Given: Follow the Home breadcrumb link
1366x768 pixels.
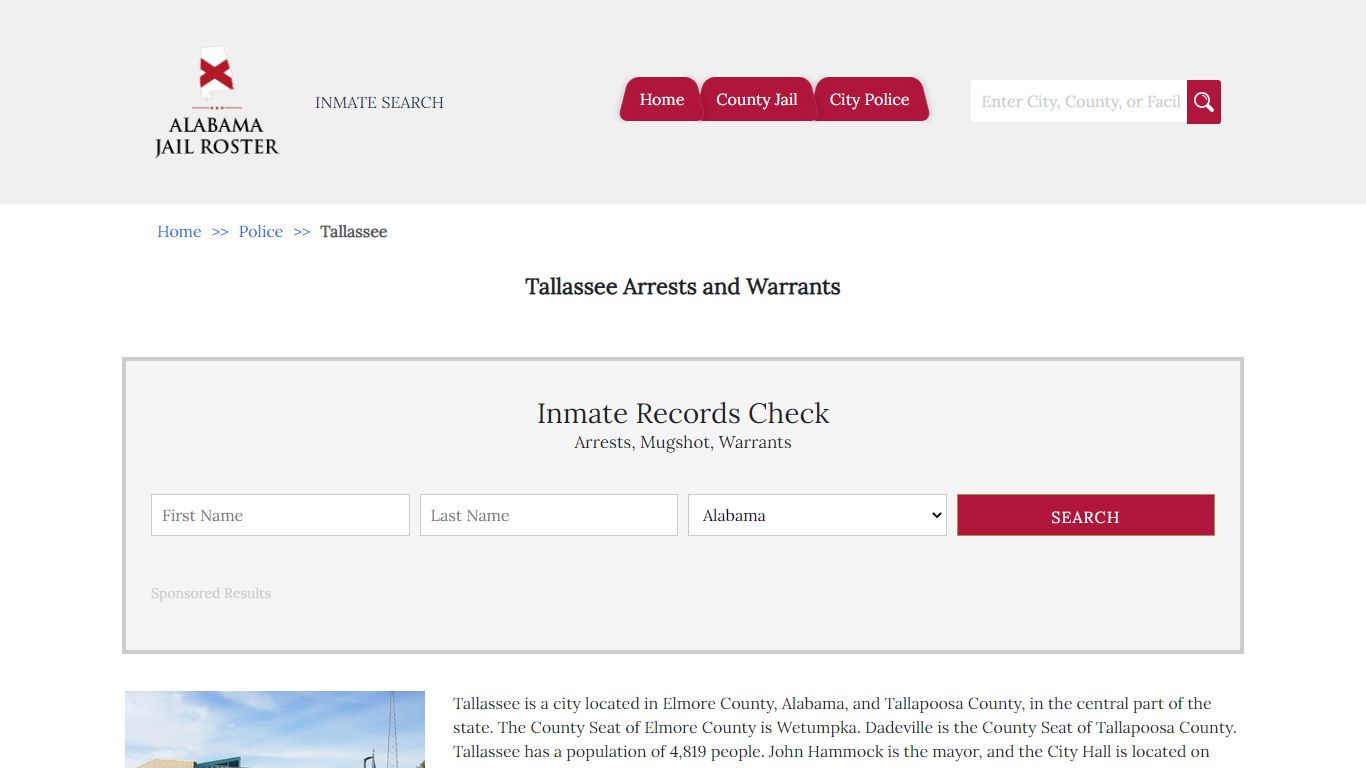Looking at the screenshot, I should (x=179, y=231).
